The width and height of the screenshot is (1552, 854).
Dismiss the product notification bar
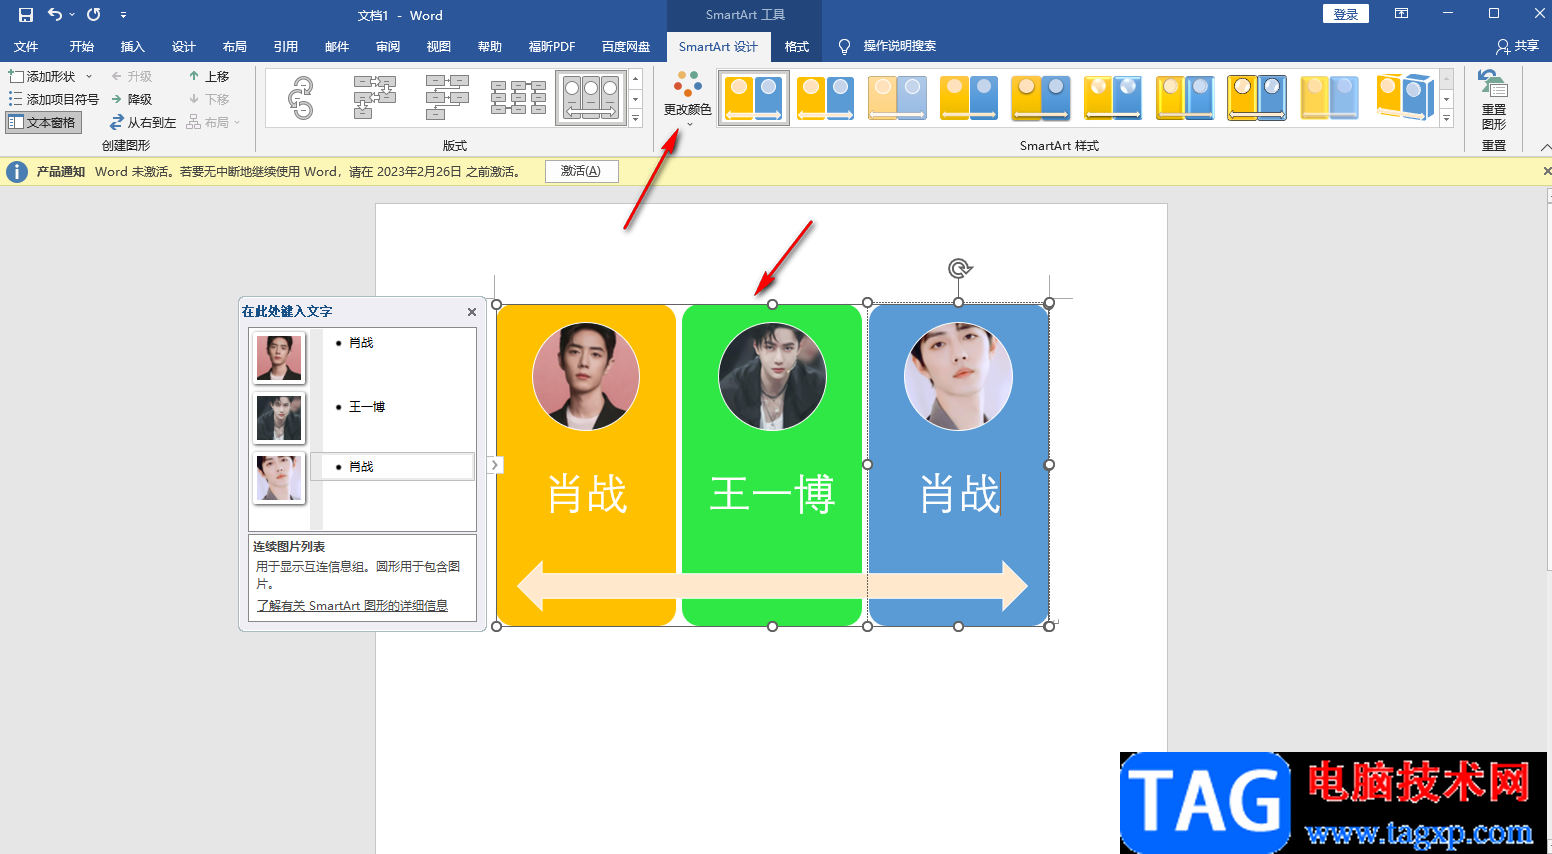1547,171
